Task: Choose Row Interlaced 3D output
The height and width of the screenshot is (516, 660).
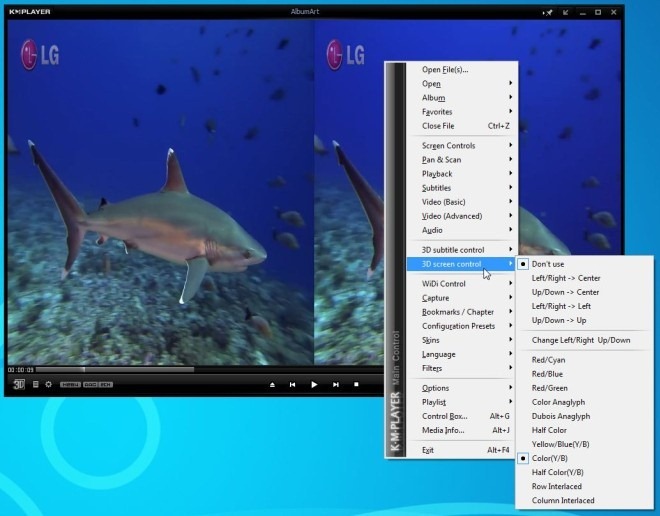Action: 585,487
